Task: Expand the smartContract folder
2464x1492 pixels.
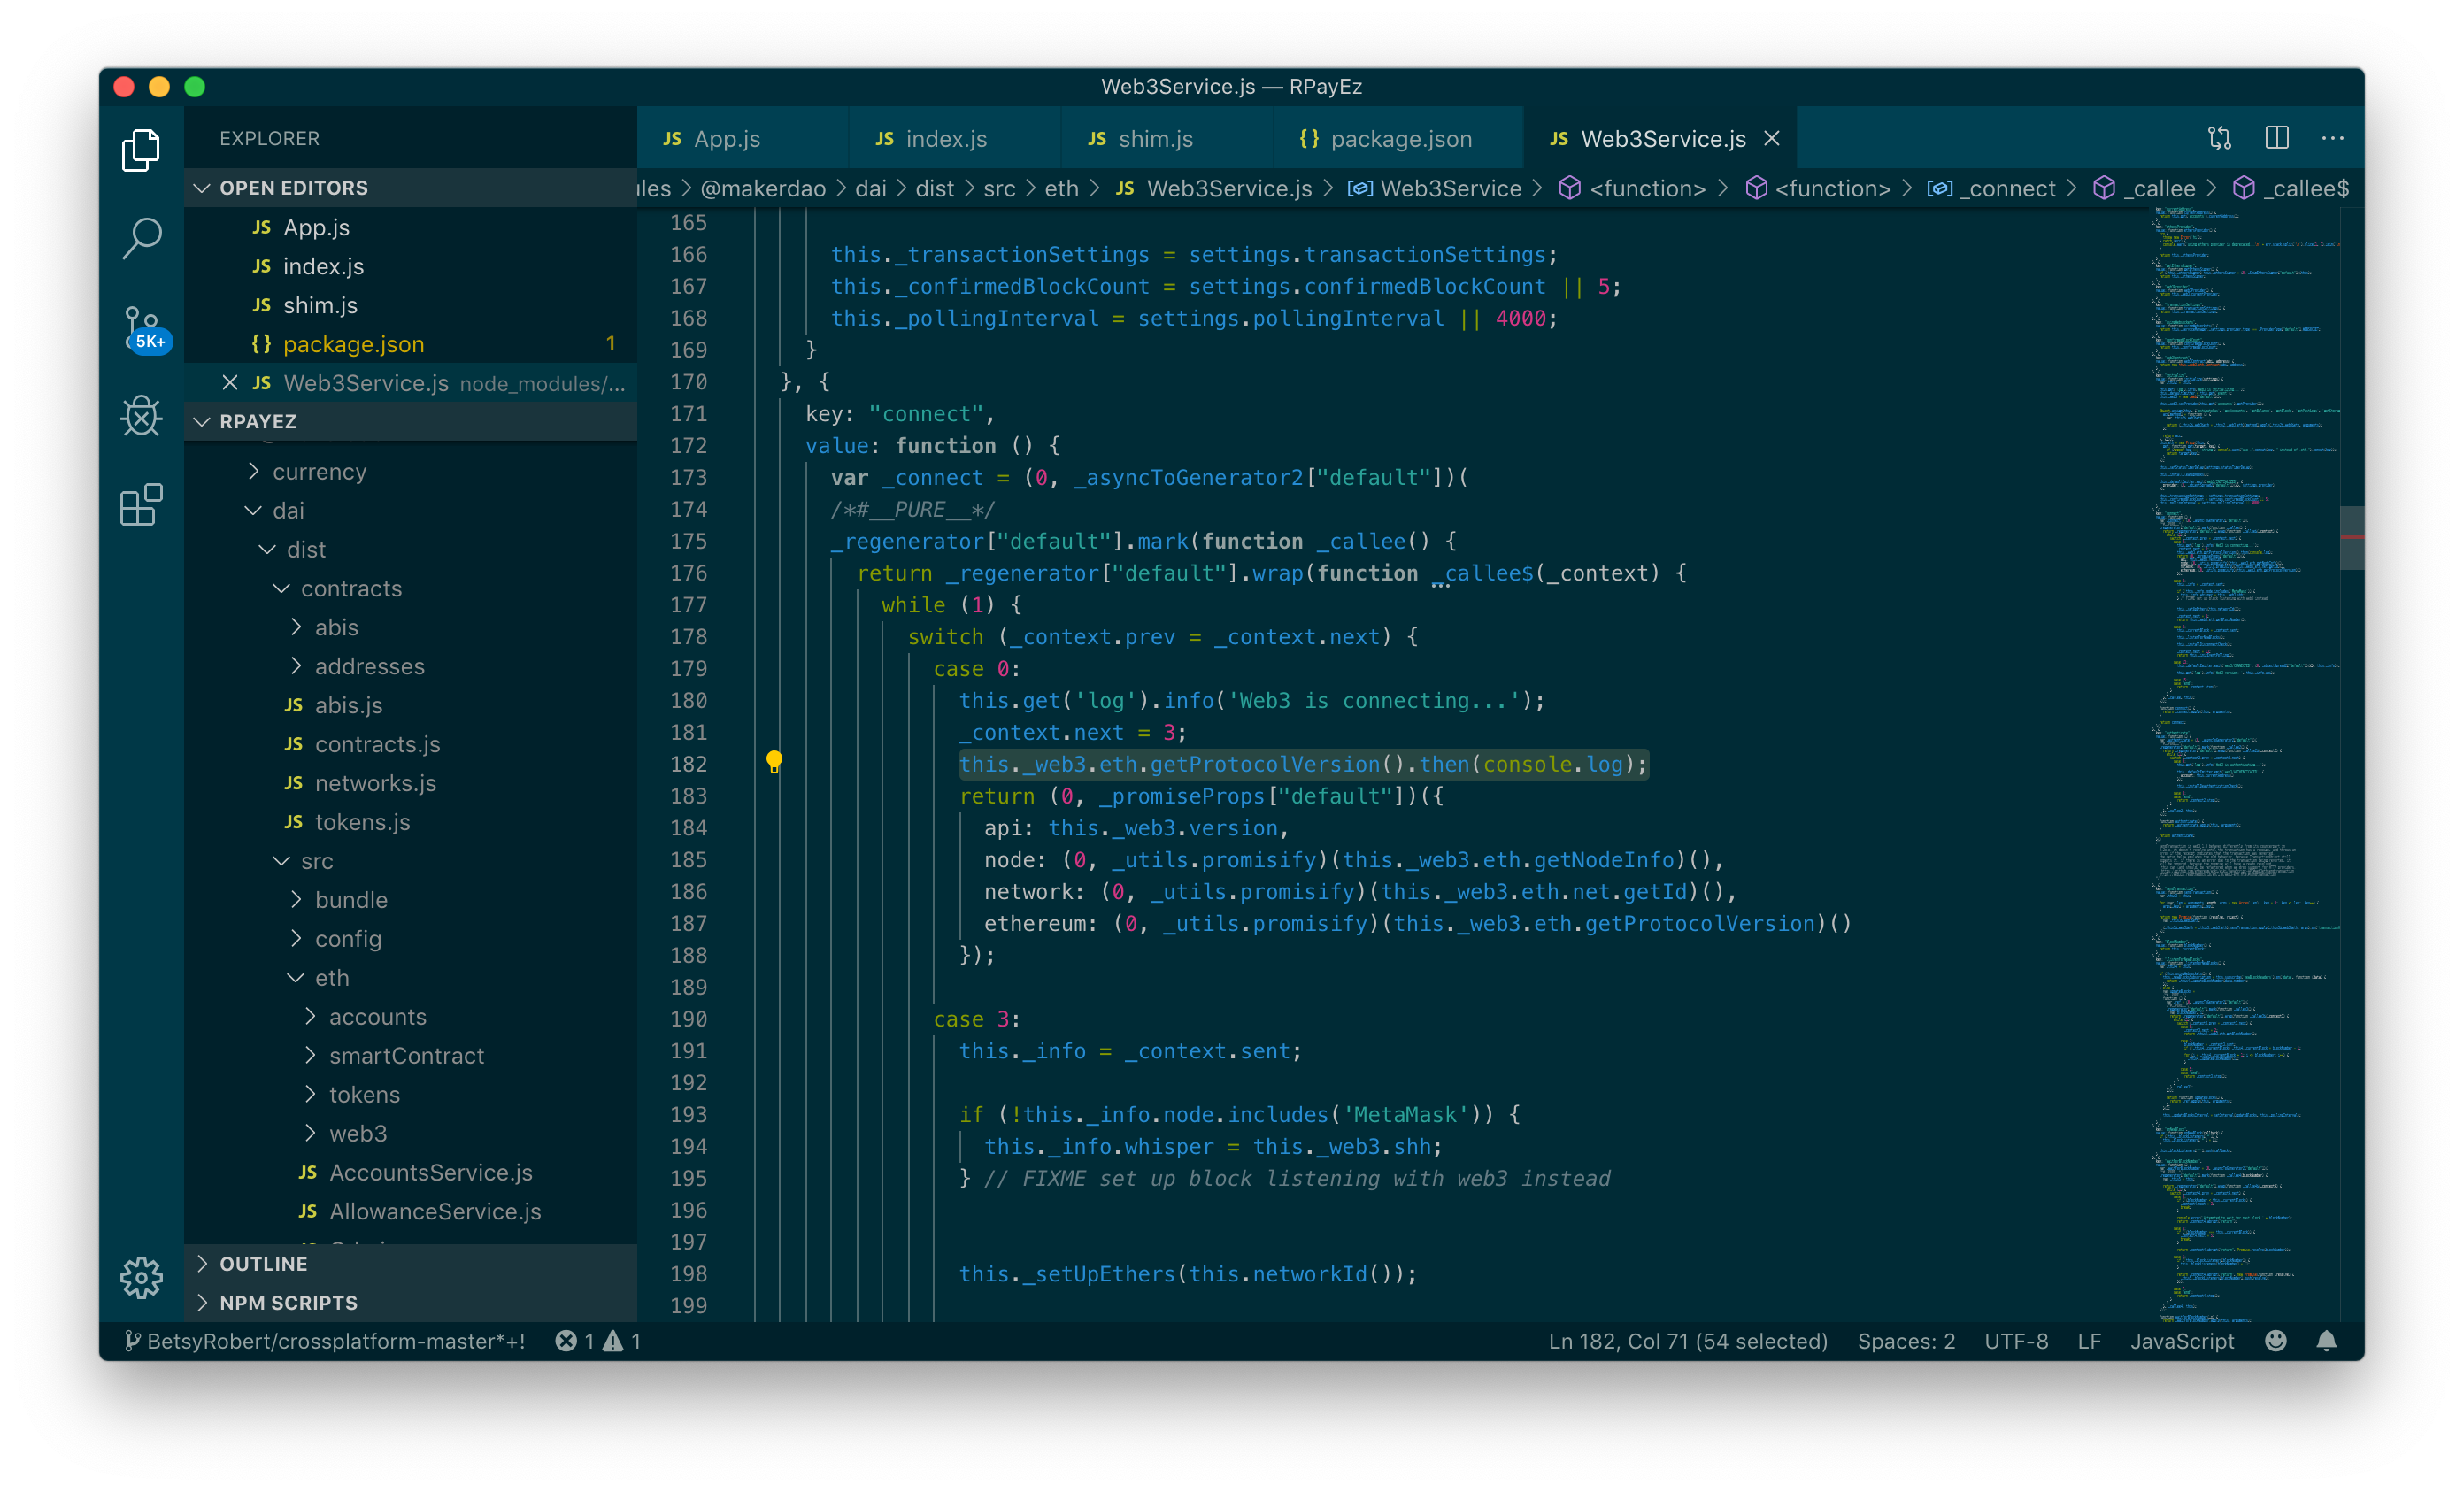Action: 410,1056
